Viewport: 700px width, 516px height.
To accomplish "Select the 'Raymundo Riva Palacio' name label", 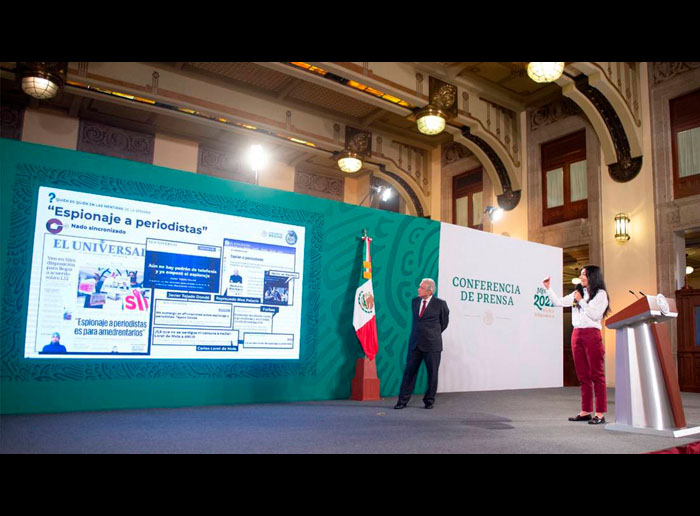I will click(x=238, y=298).
